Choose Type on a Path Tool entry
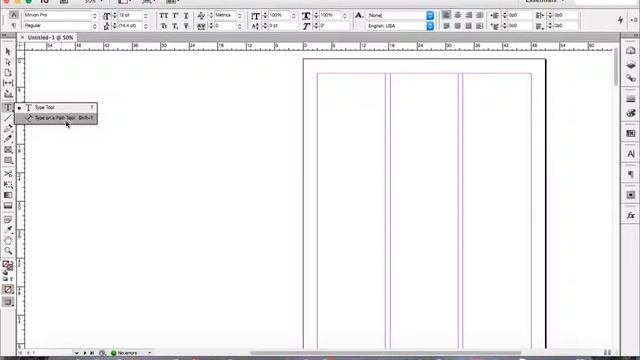This screenshot has height=360, width=640. coord(56,118)
